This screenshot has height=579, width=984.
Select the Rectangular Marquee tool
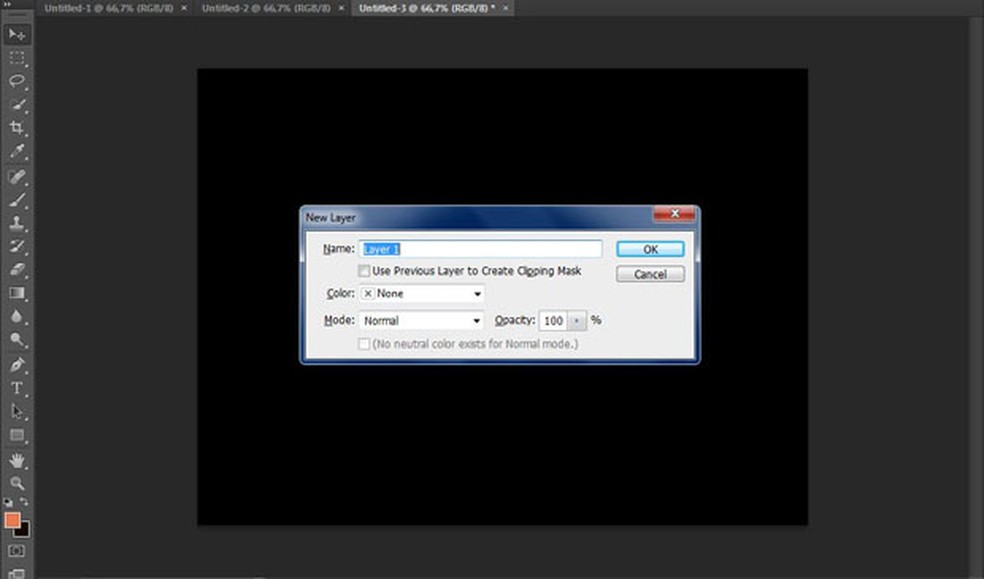(x=17, y=58)
